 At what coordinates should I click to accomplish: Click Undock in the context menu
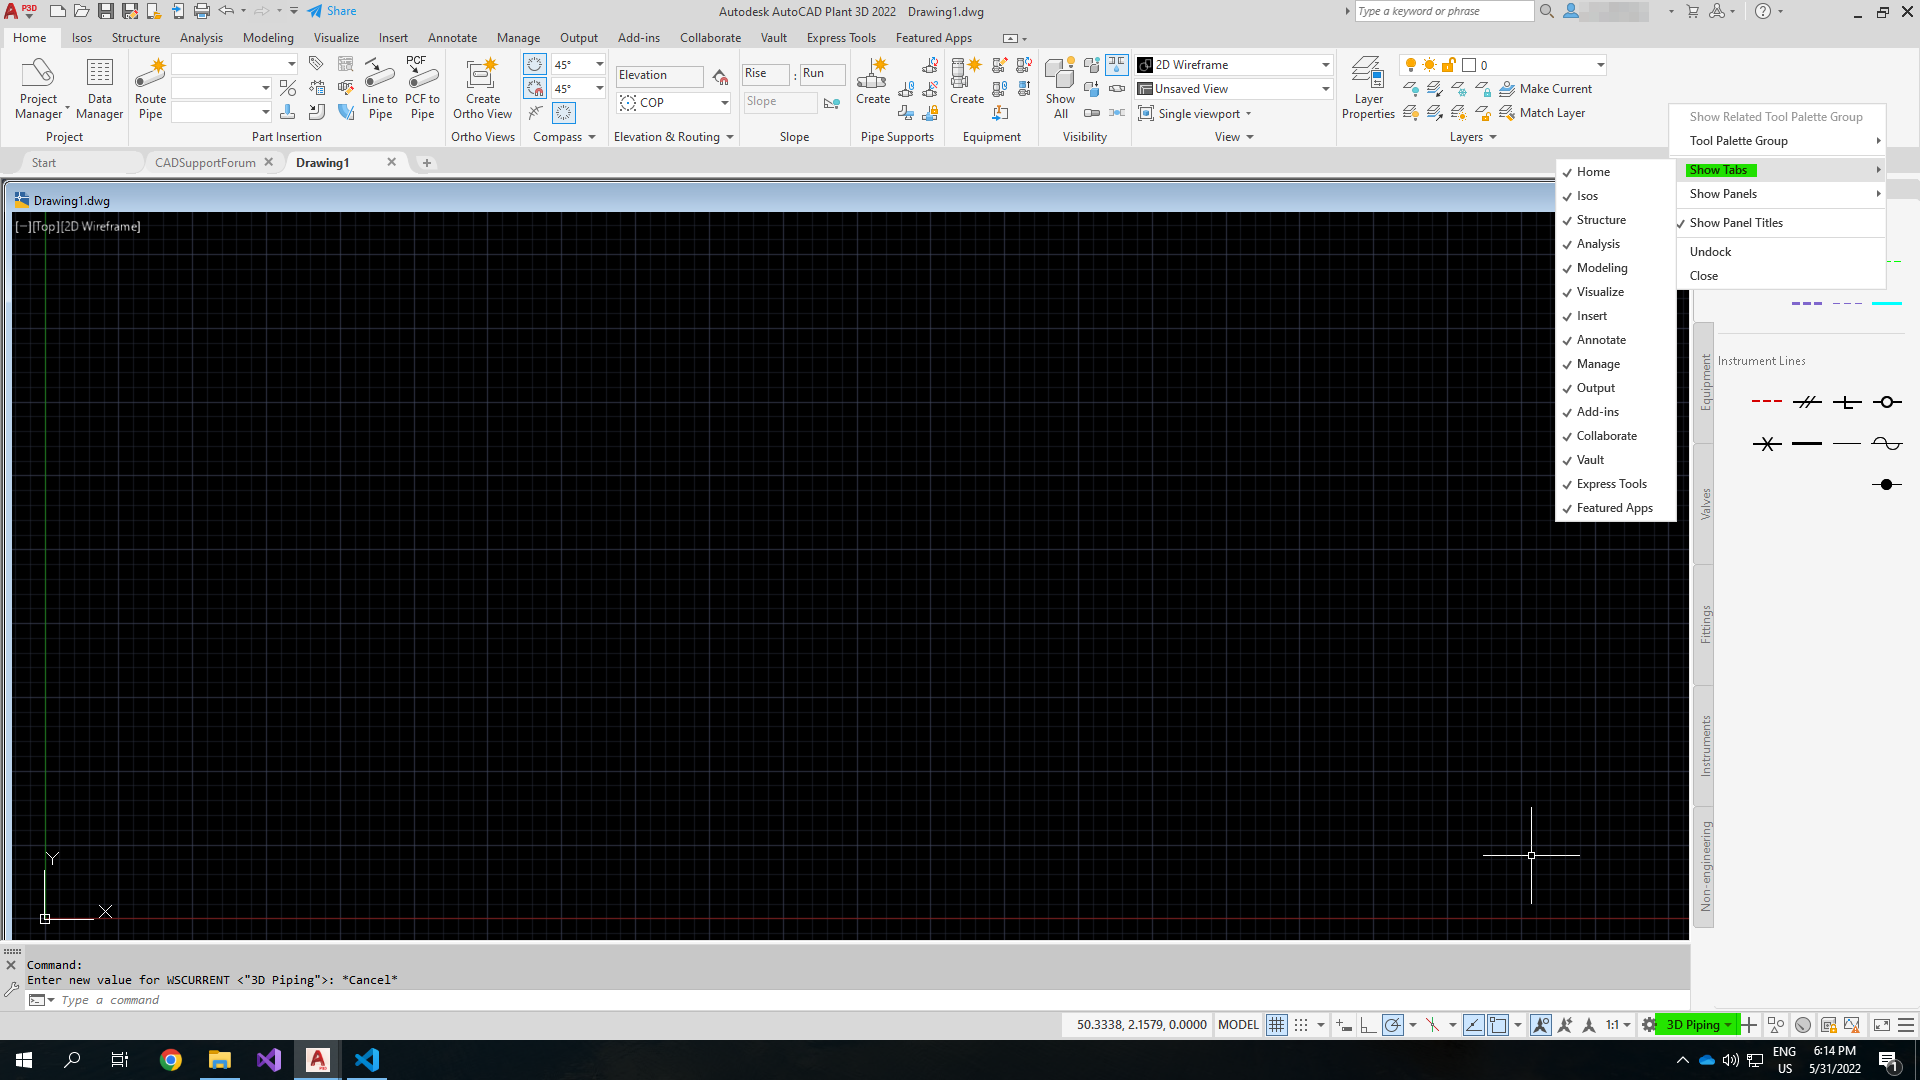click(1710, 251)
